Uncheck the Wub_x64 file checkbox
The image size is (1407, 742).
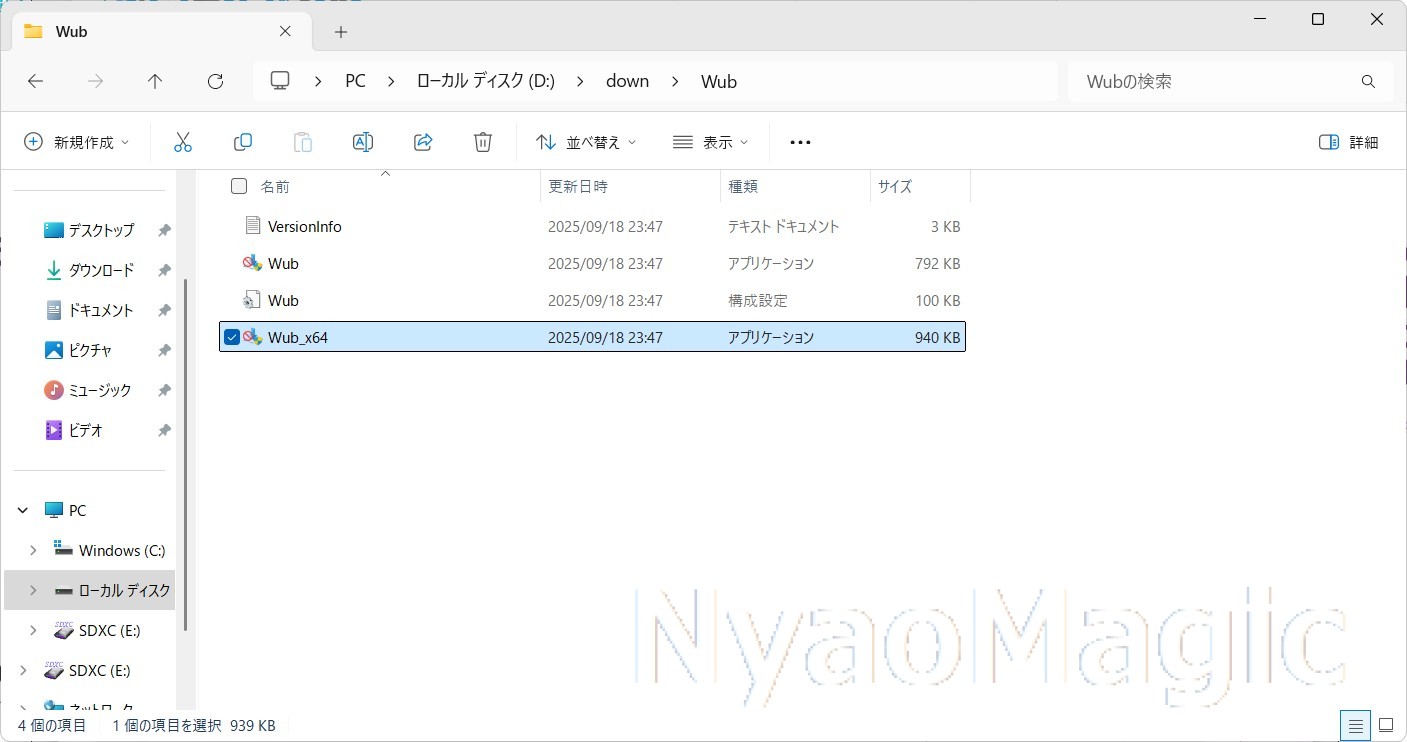click(x=232, y=337)
